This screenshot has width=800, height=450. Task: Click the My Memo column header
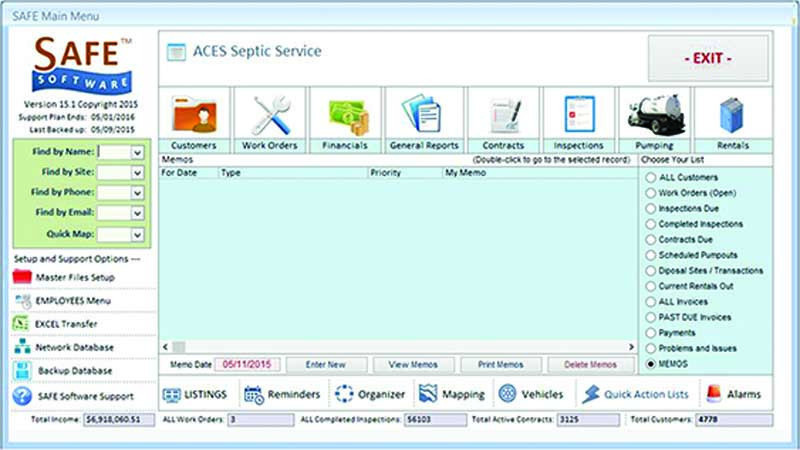pos(540,173)
